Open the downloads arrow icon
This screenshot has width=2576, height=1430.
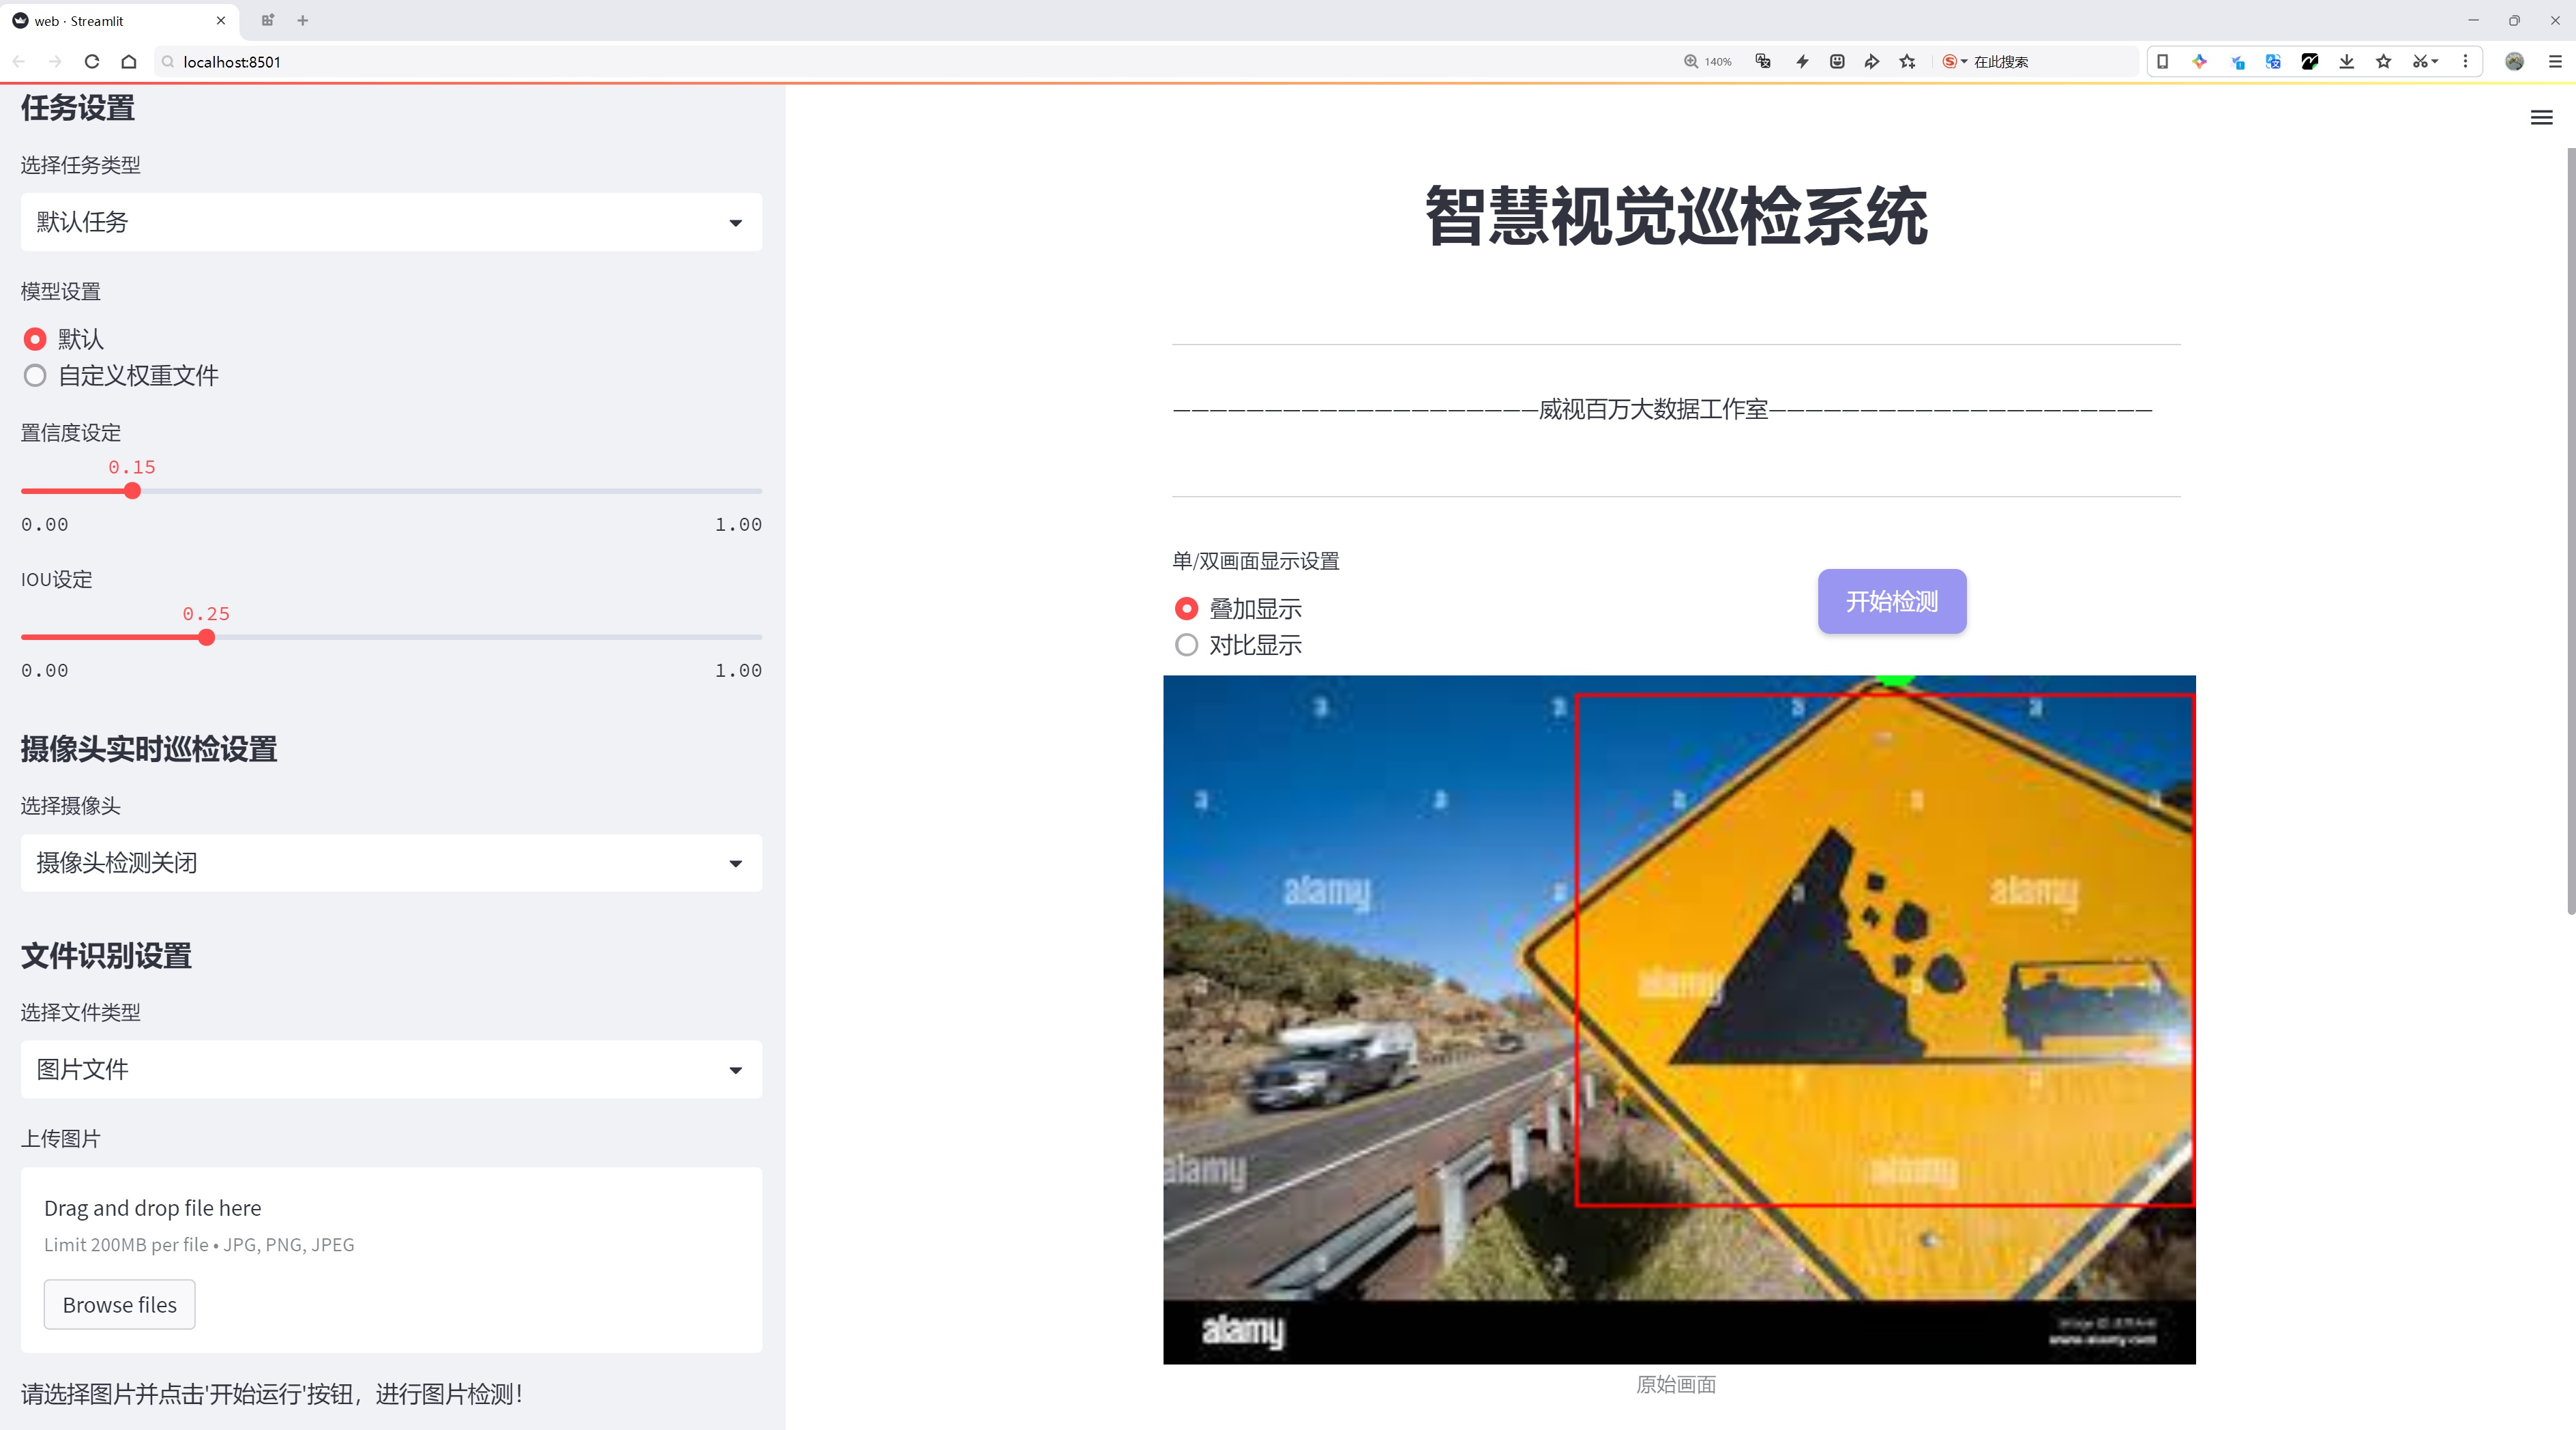[x=2346, y=62]
